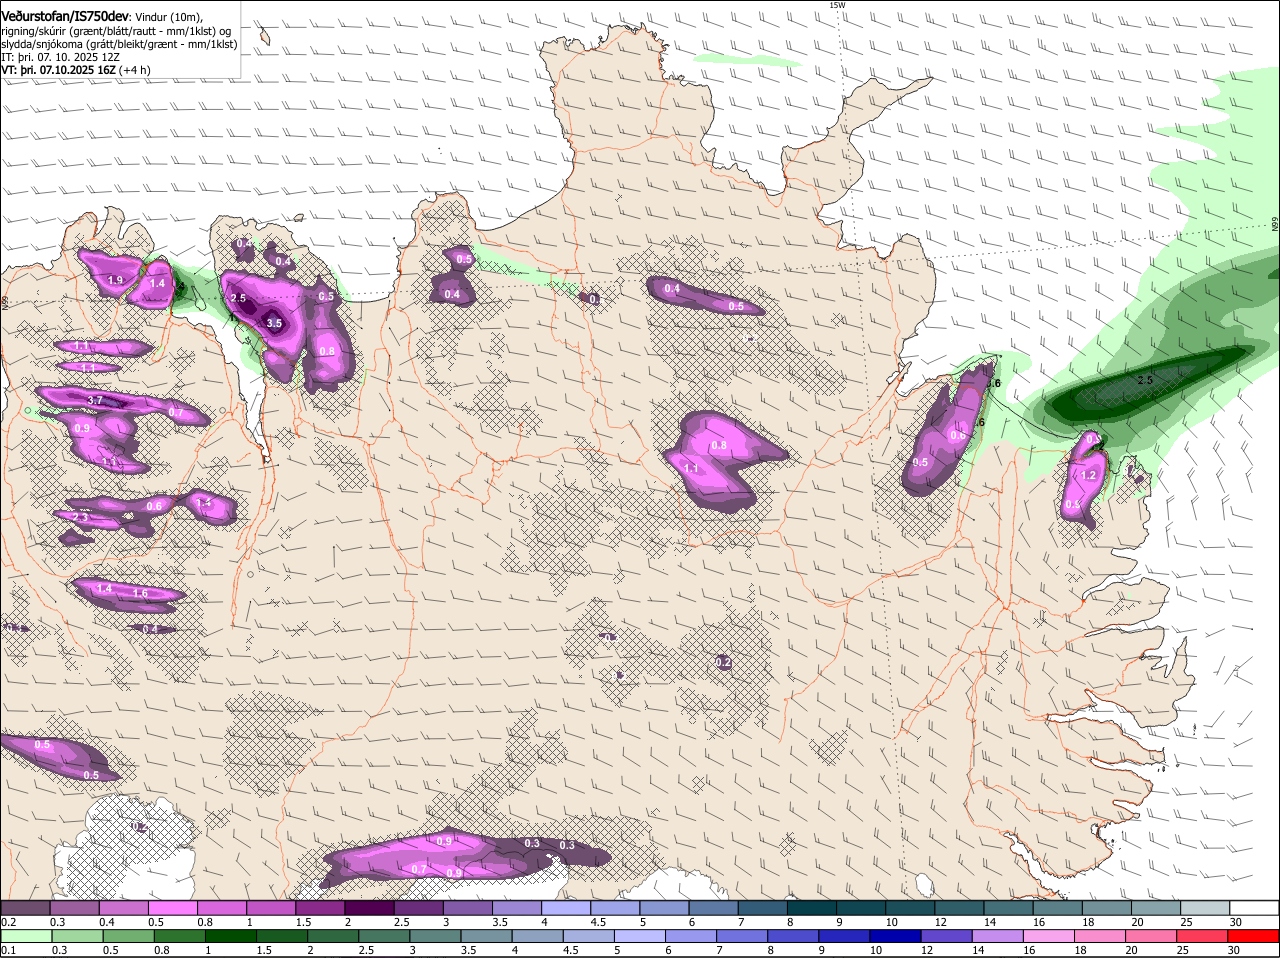This screenshot has height=958, width=1280.
Task: Click the 2.5 value in the dark green rain band
Action: 1145,380
